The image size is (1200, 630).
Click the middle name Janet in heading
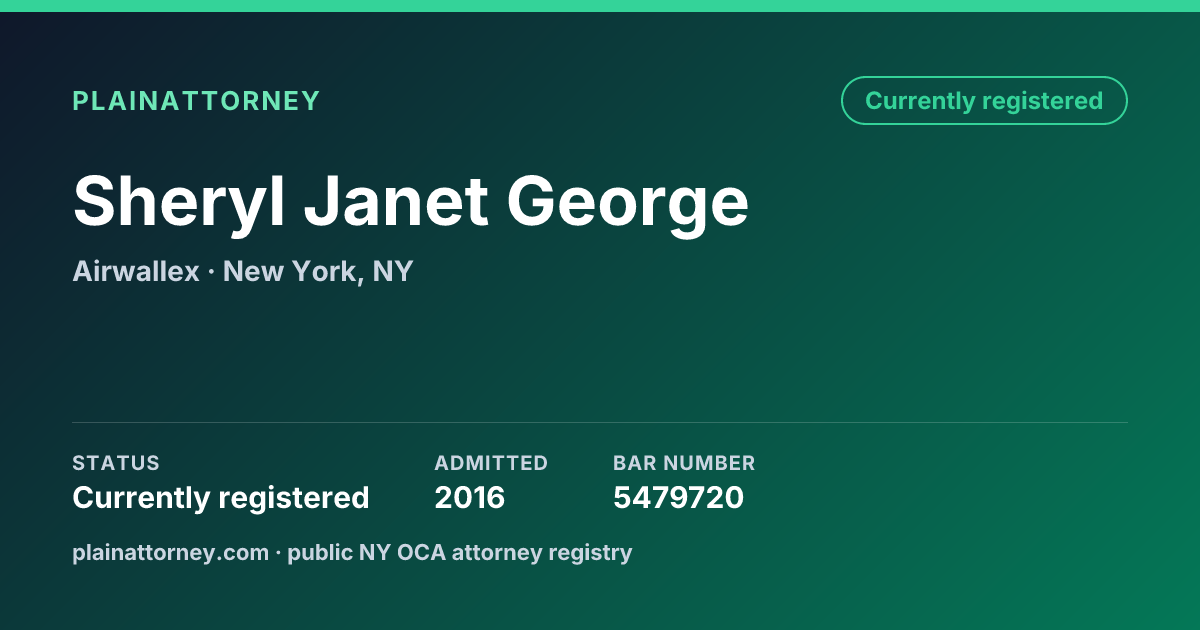396,201
